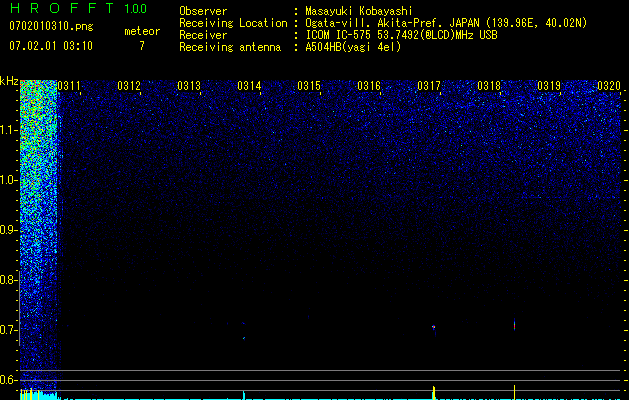The image size is (629, 400).
Task: Click the meteor count label
Action: coord(142,31)
